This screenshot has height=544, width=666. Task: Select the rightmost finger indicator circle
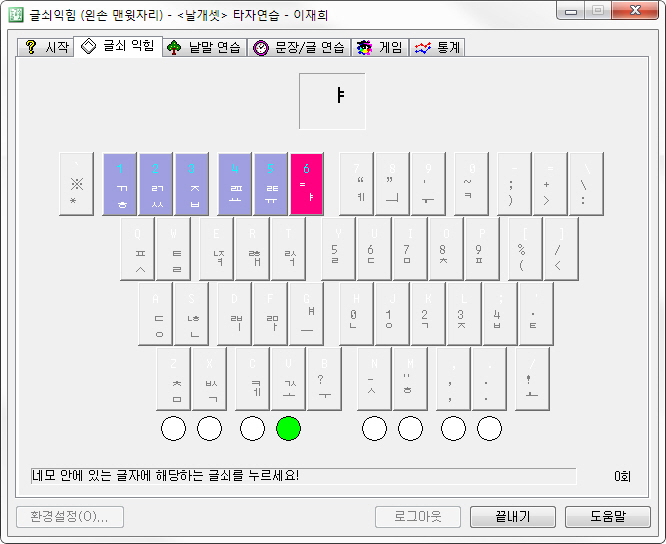(489, 429)
